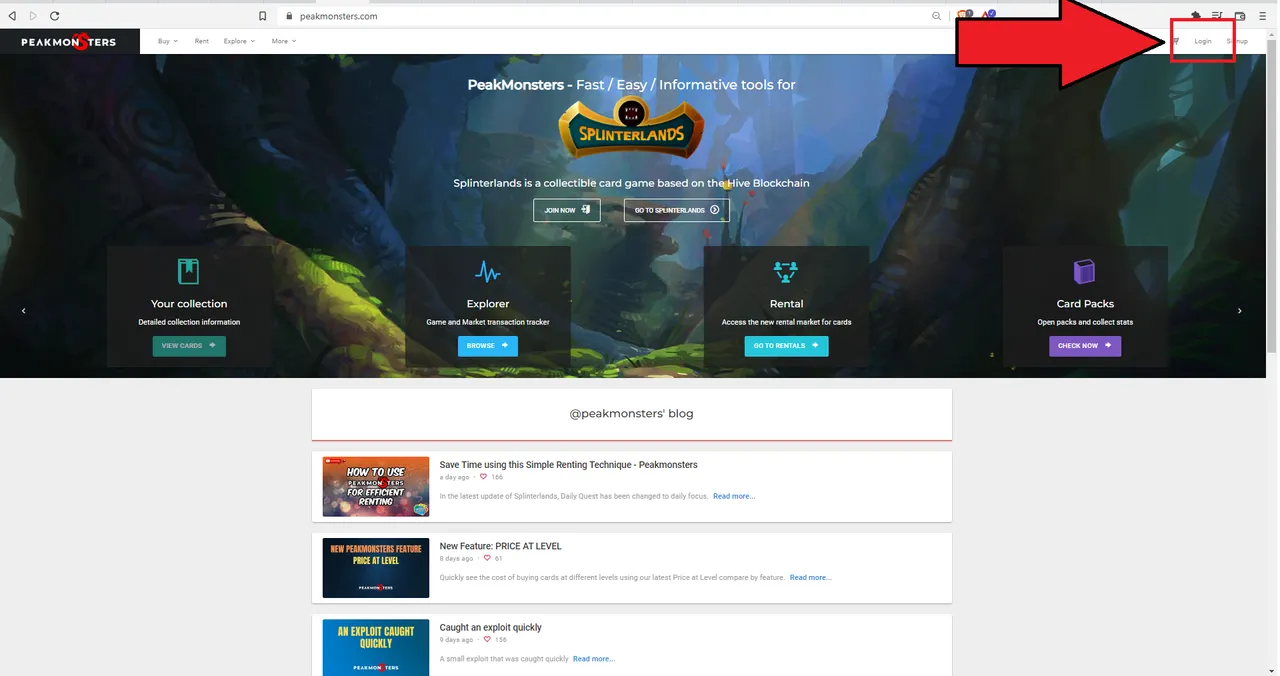Click the Splinterlands logo banner
This screenshot has height=676, width=1280.
coord(631,128)
